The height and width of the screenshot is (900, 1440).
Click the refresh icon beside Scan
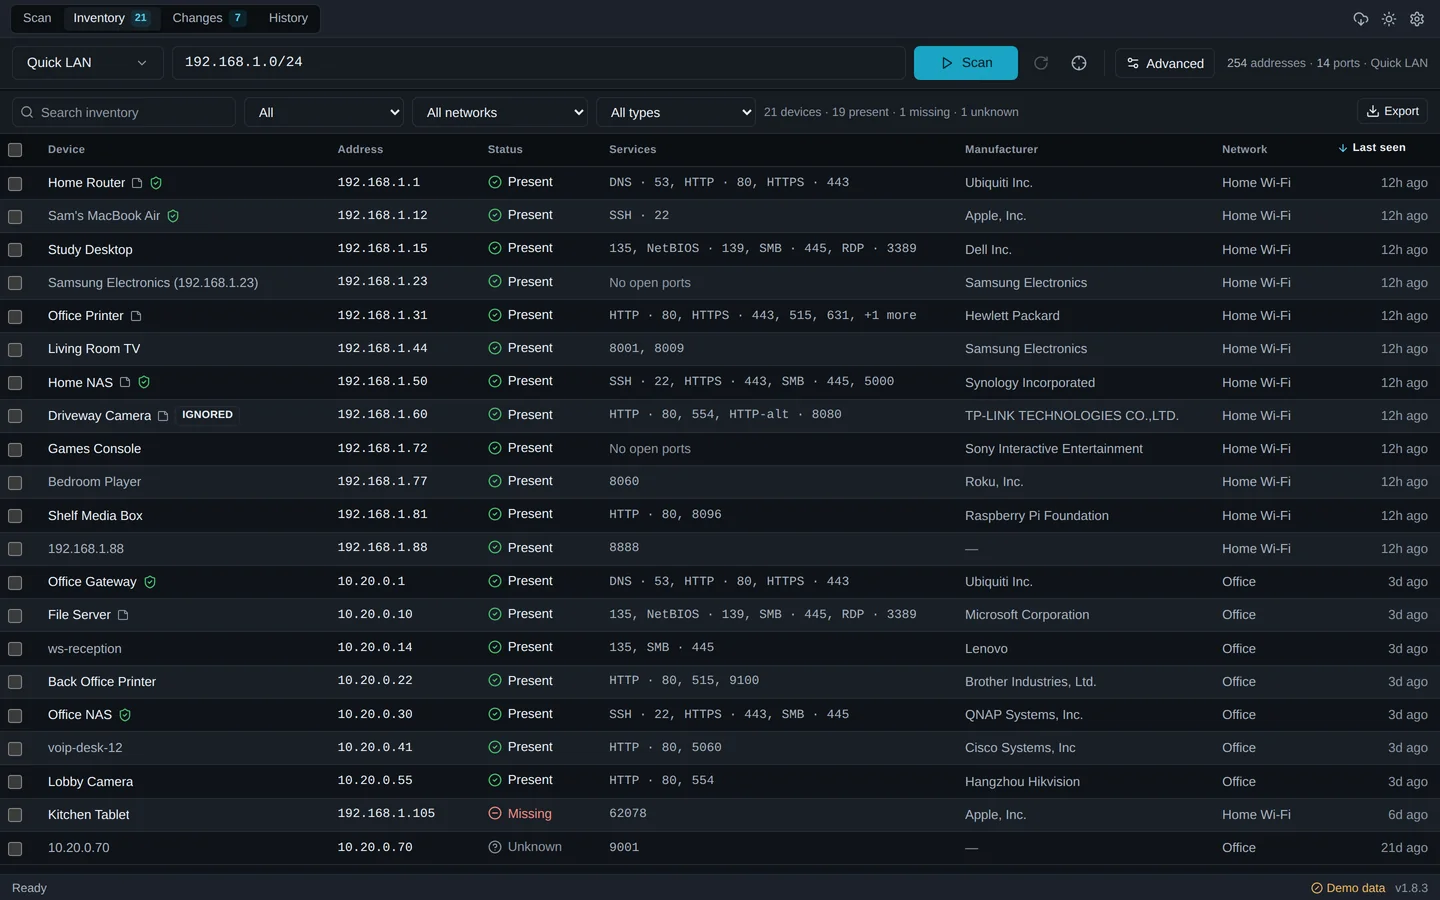(x=1041, y=63)
